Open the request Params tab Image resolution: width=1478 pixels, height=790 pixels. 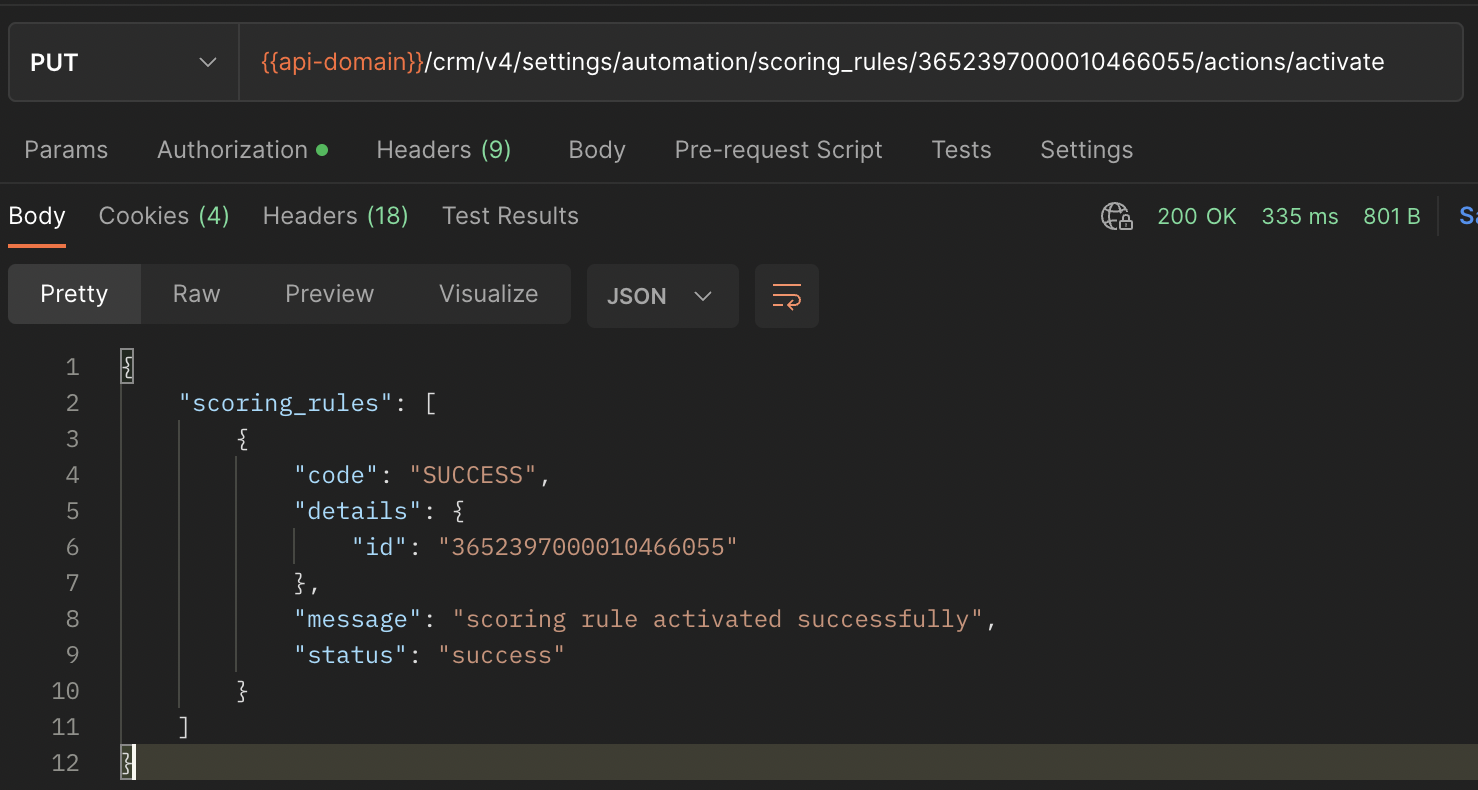coord(66,150)
